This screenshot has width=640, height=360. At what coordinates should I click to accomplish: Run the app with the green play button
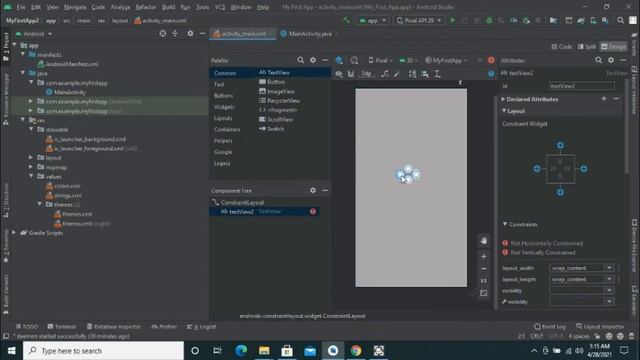pos(452,20)
